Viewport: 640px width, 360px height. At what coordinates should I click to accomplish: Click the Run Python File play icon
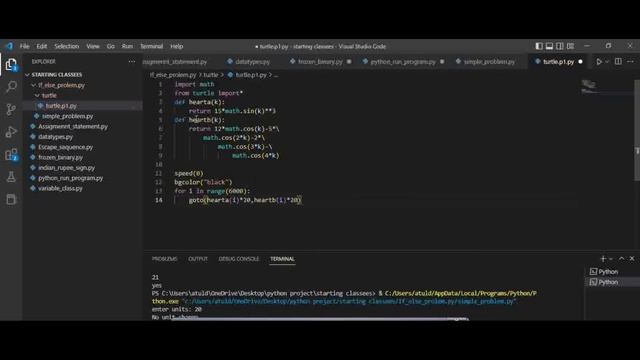coord(598,62)
